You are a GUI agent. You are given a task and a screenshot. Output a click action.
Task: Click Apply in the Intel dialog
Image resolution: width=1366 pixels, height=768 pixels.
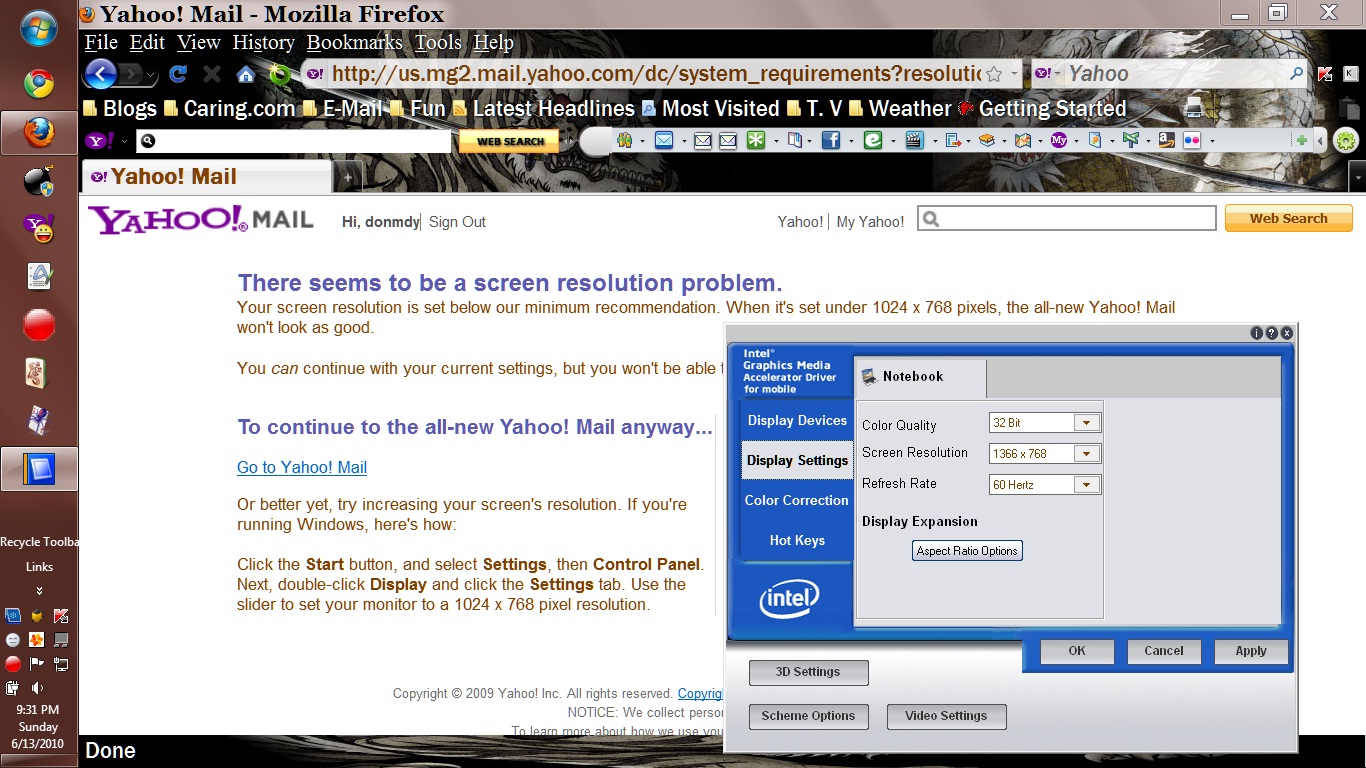1251,651
